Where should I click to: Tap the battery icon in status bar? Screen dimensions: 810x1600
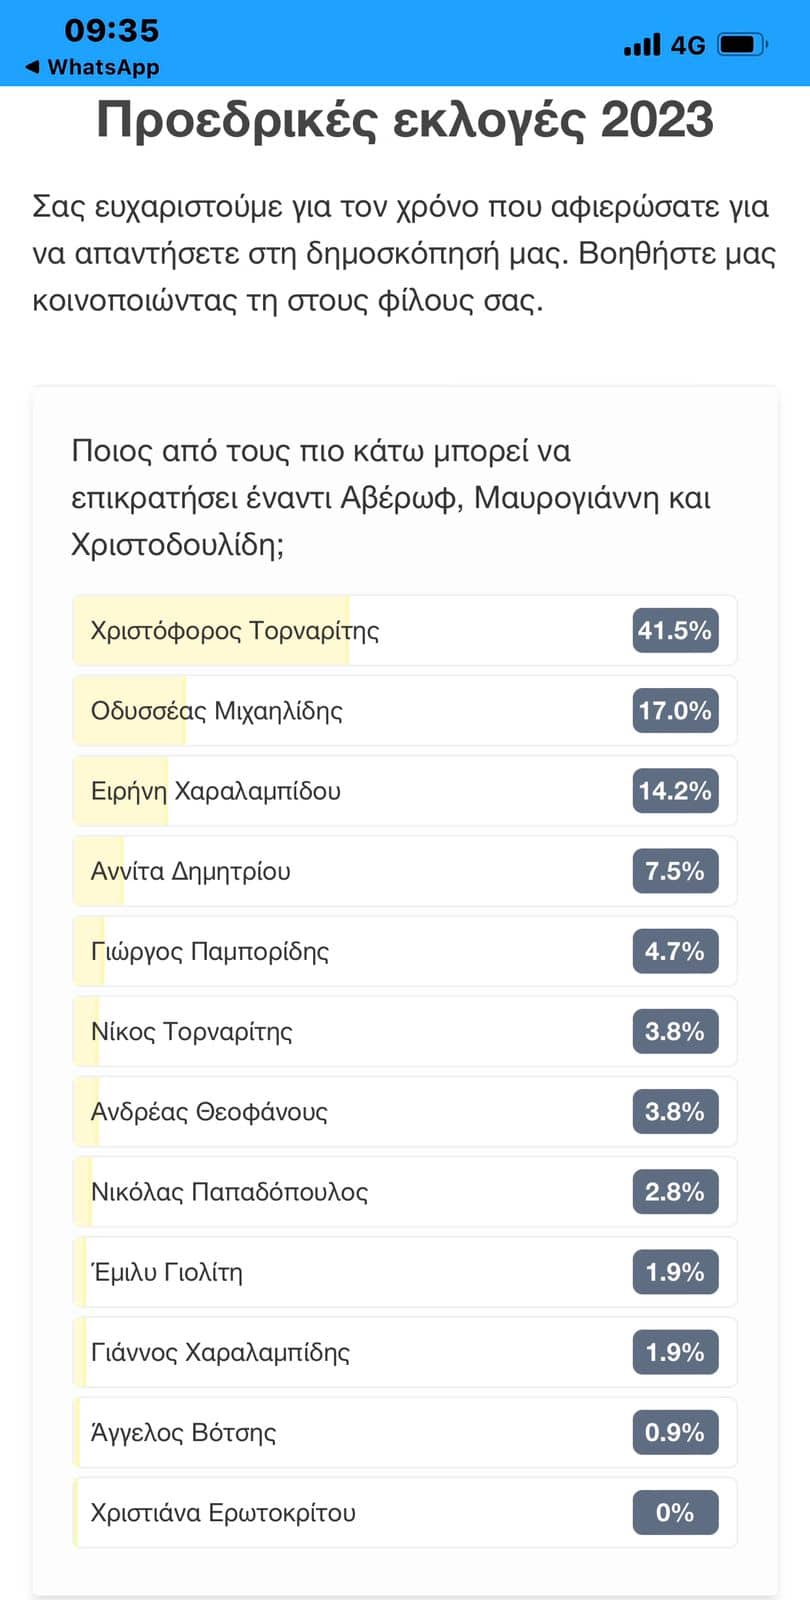tap(741, 45)
